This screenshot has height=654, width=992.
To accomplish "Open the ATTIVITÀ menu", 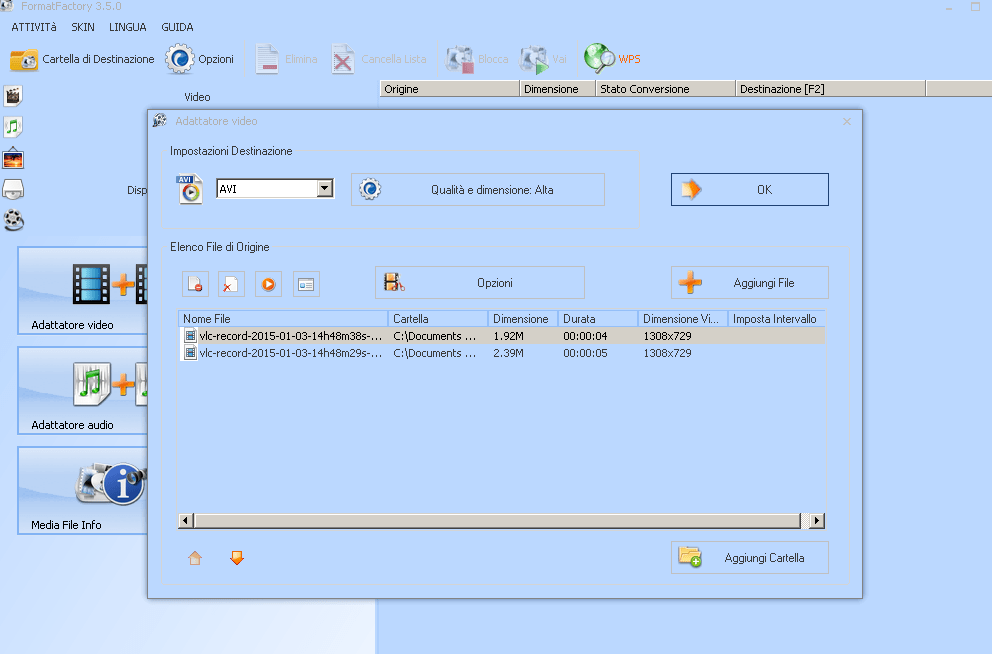I will [x=33, y=27].
